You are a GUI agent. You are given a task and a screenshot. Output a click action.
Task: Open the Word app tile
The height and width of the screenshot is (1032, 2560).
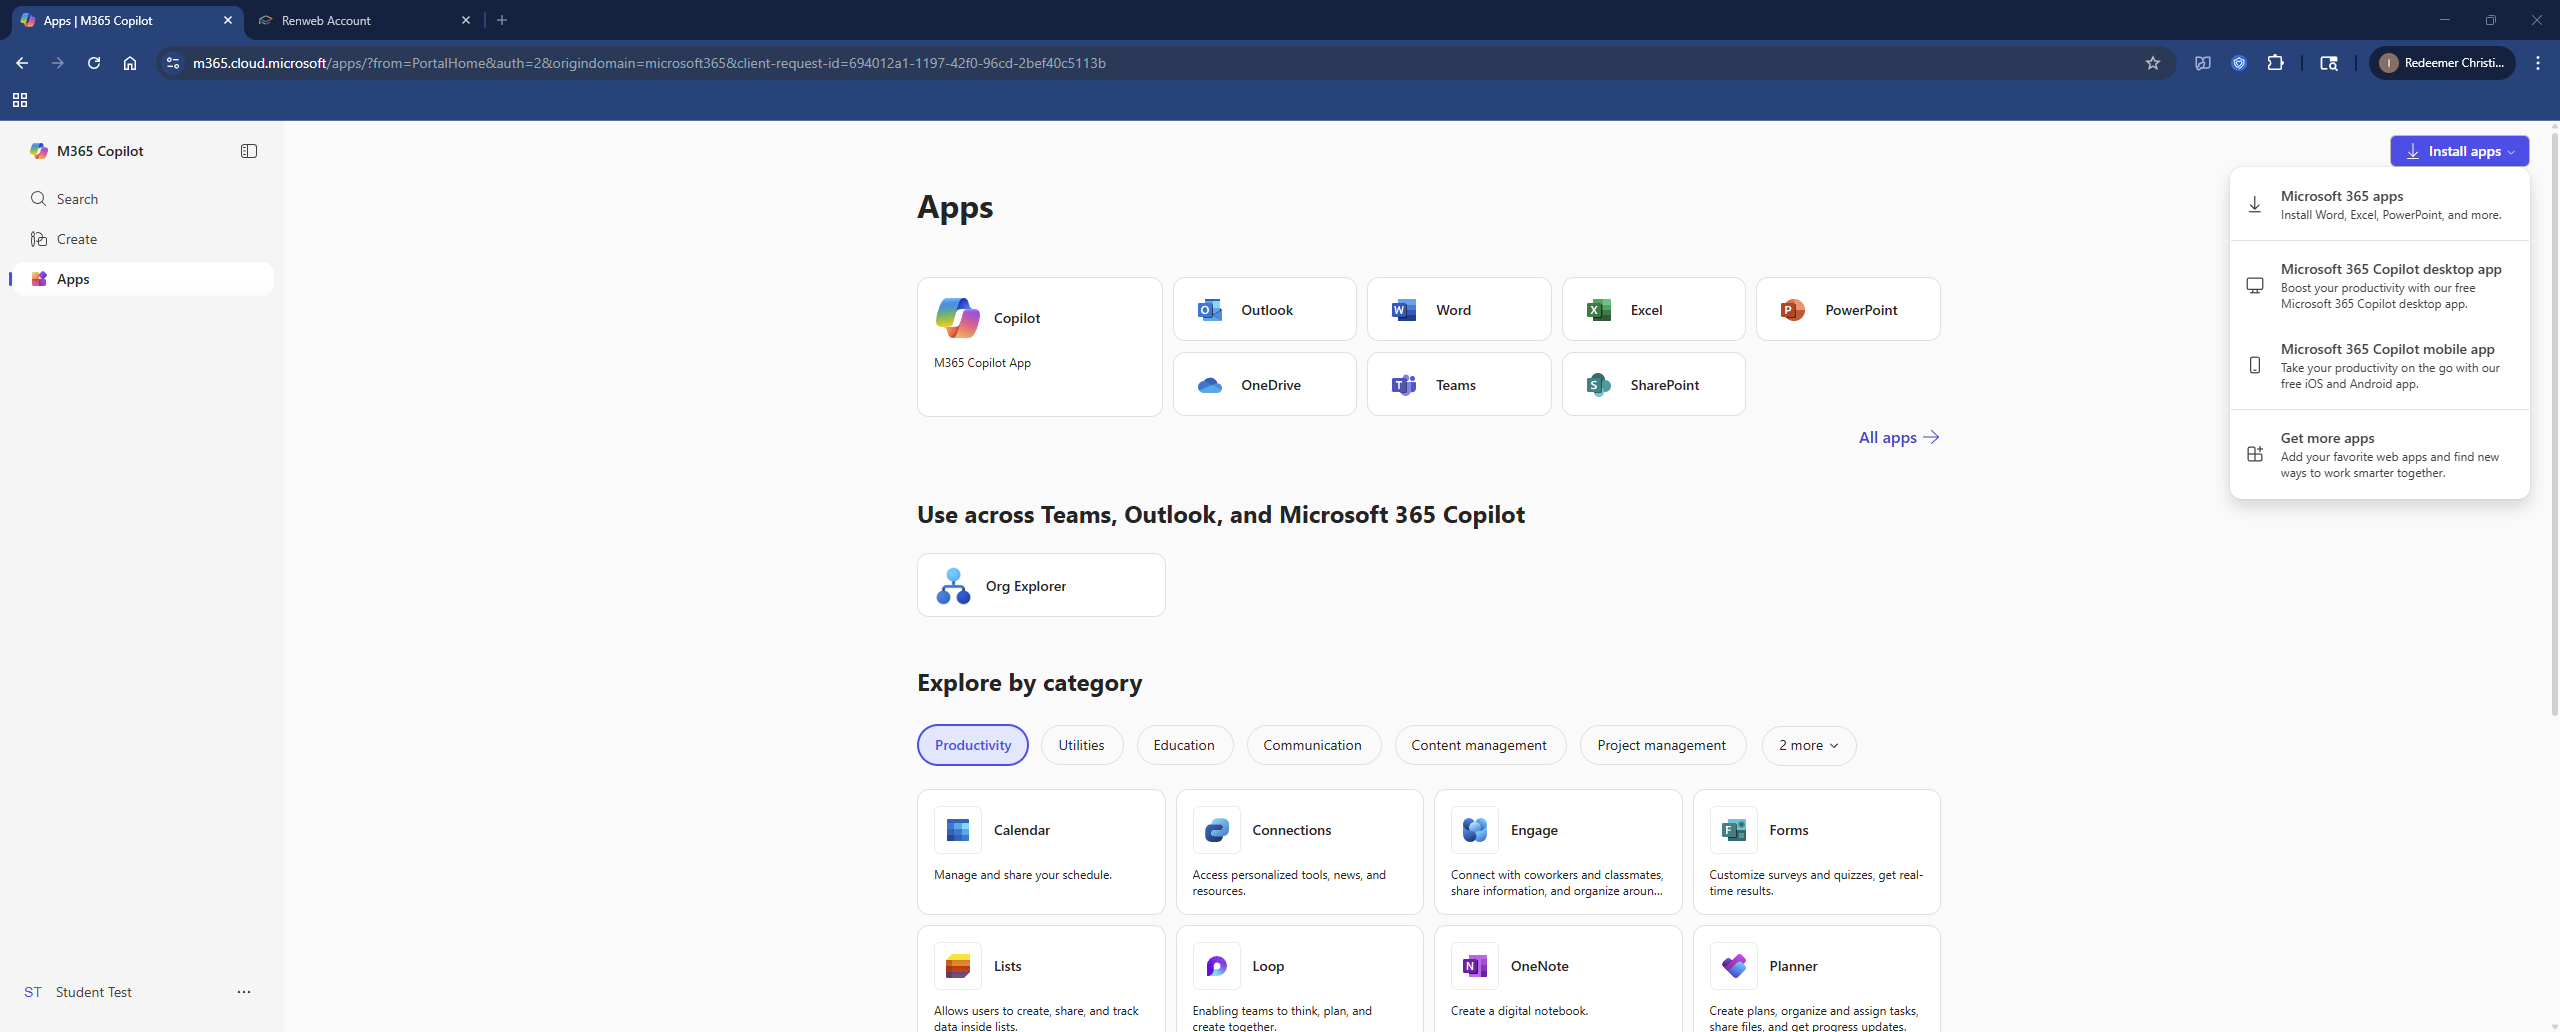[1459, 310]
